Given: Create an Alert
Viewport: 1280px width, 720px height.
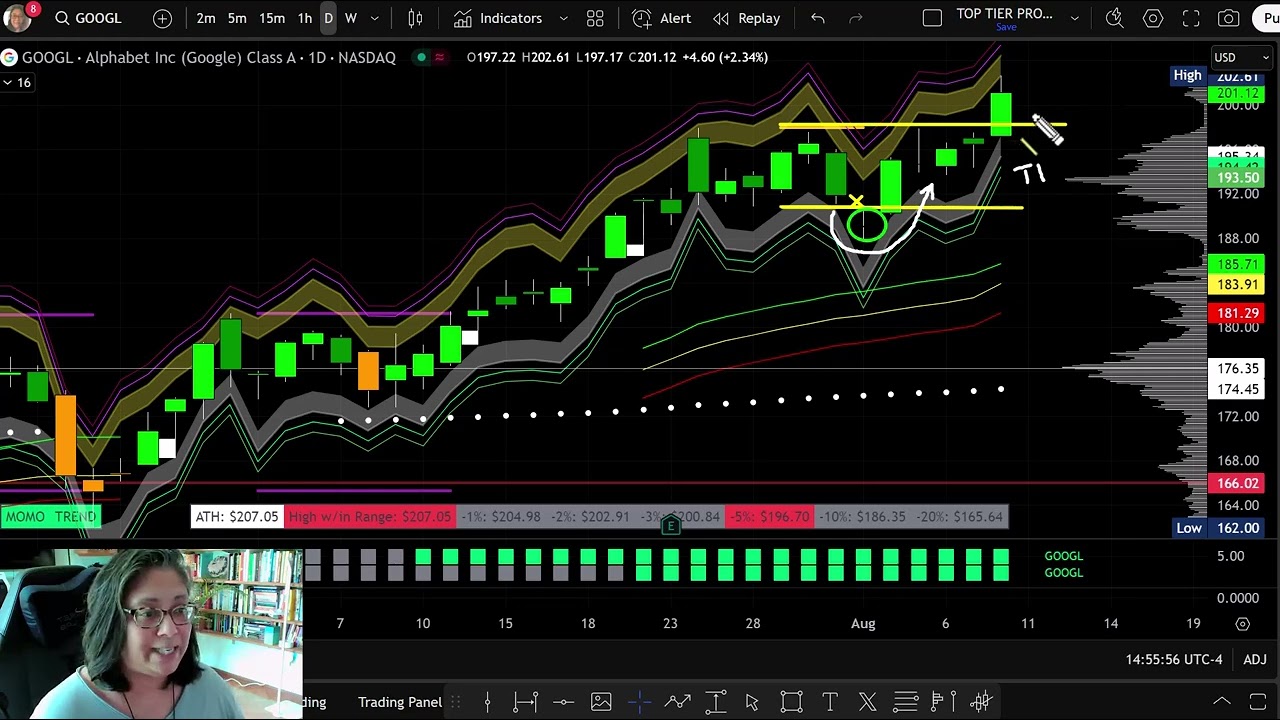Looking at the screenshot, I should point(661,18).
